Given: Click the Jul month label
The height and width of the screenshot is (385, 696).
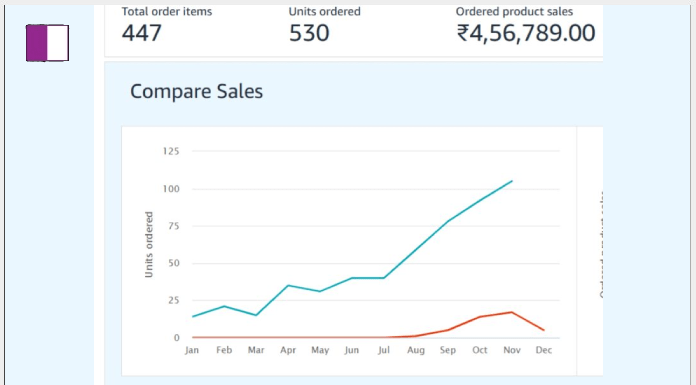Looking at the screenshot, I should click(x=384, y=350).
